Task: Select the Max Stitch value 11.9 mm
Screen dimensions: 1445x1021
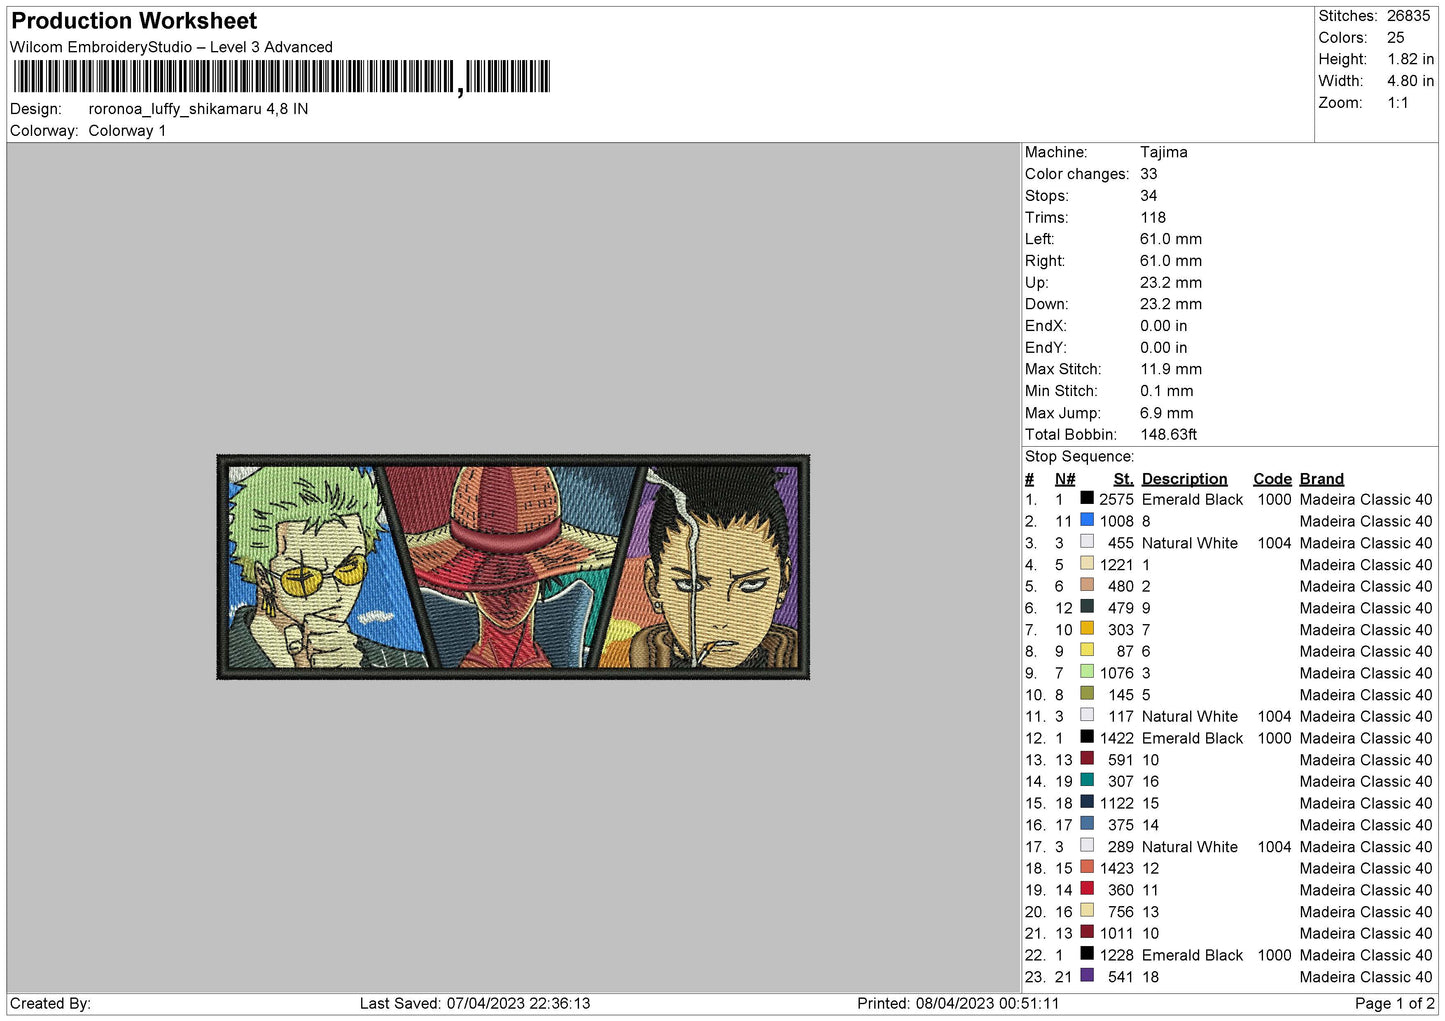Action: point(1171,369)
